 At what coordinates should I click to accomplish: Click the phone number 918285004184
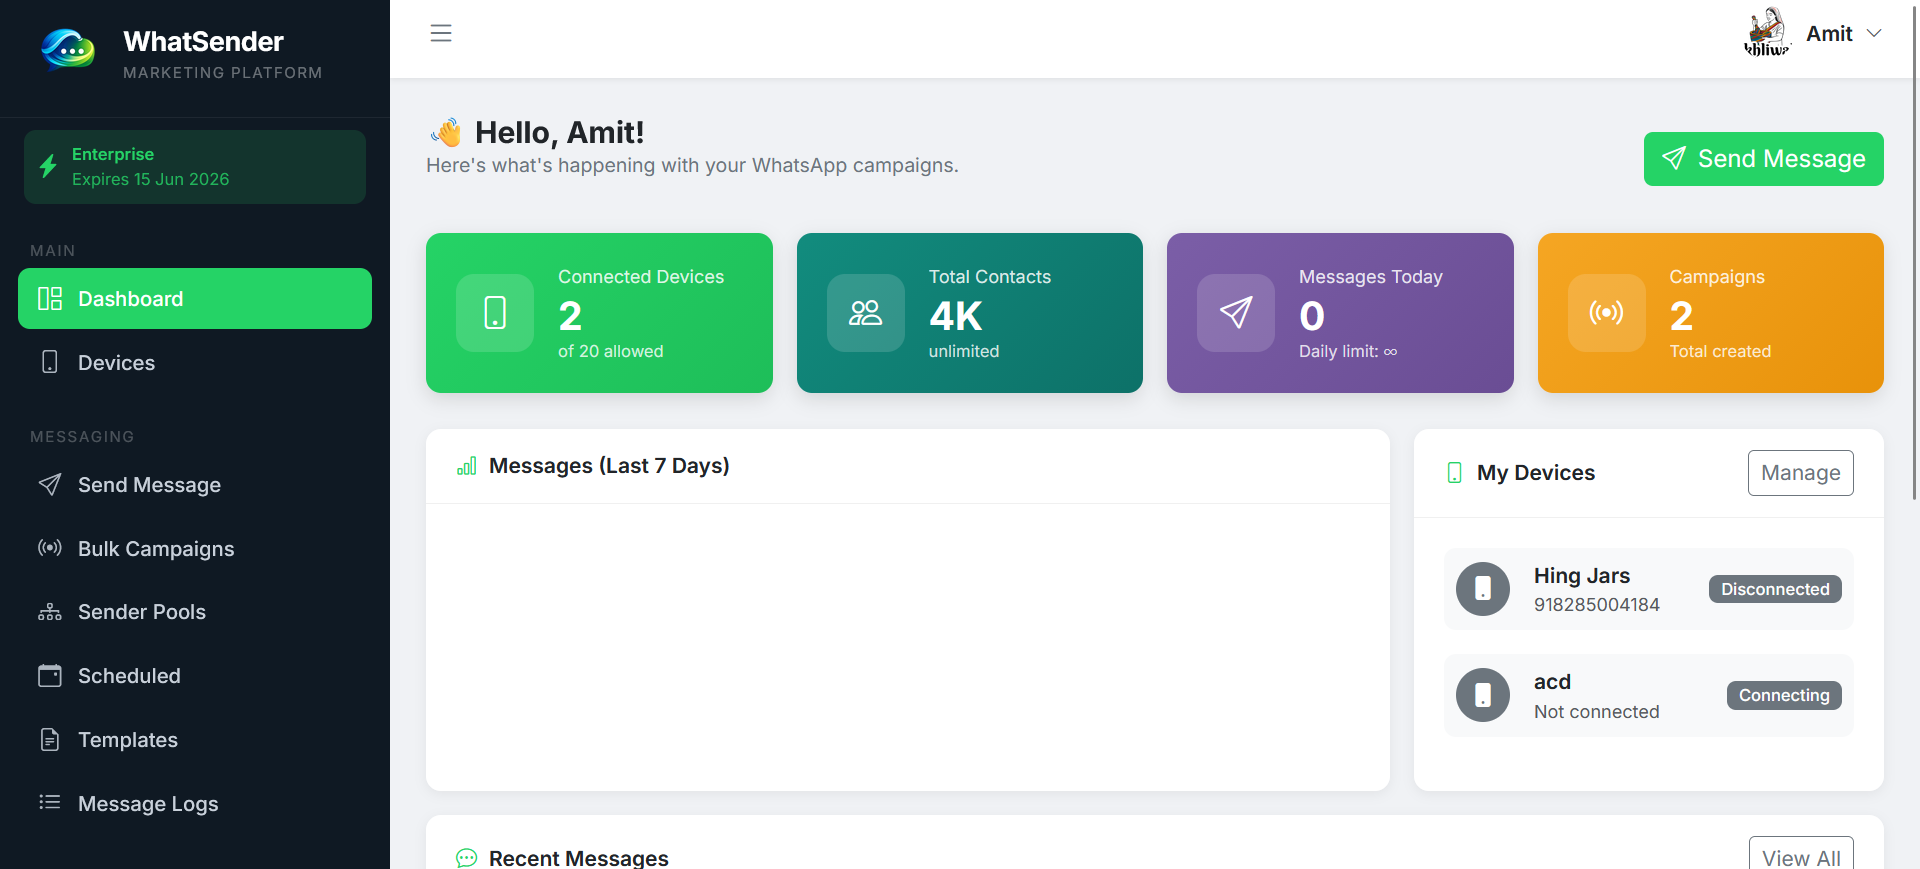click(1597, 605)
